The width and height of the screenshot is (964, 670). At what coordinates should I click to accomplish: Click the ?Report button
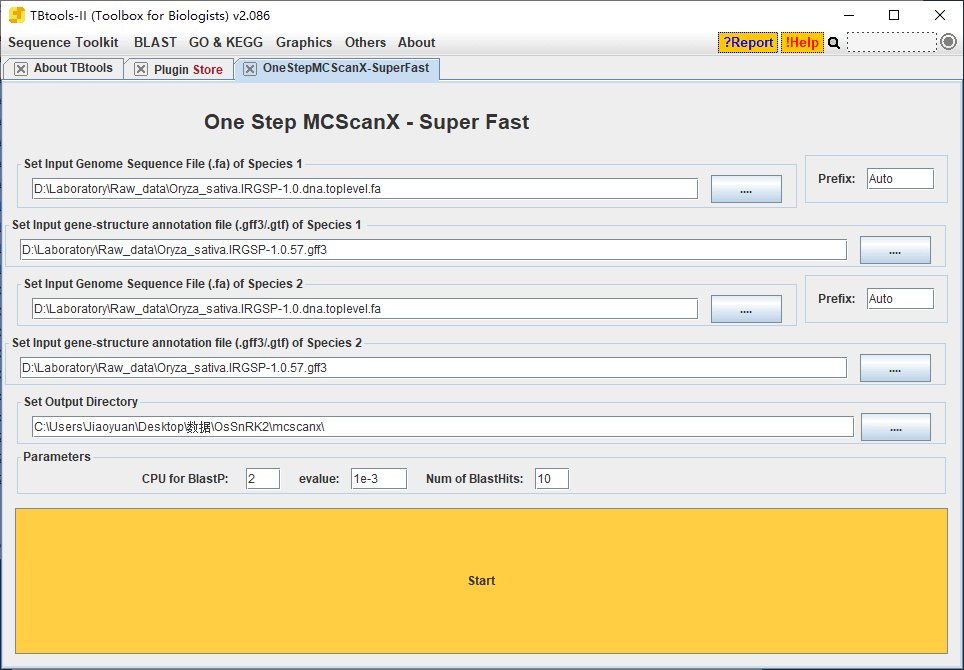[x=748, y=42]
